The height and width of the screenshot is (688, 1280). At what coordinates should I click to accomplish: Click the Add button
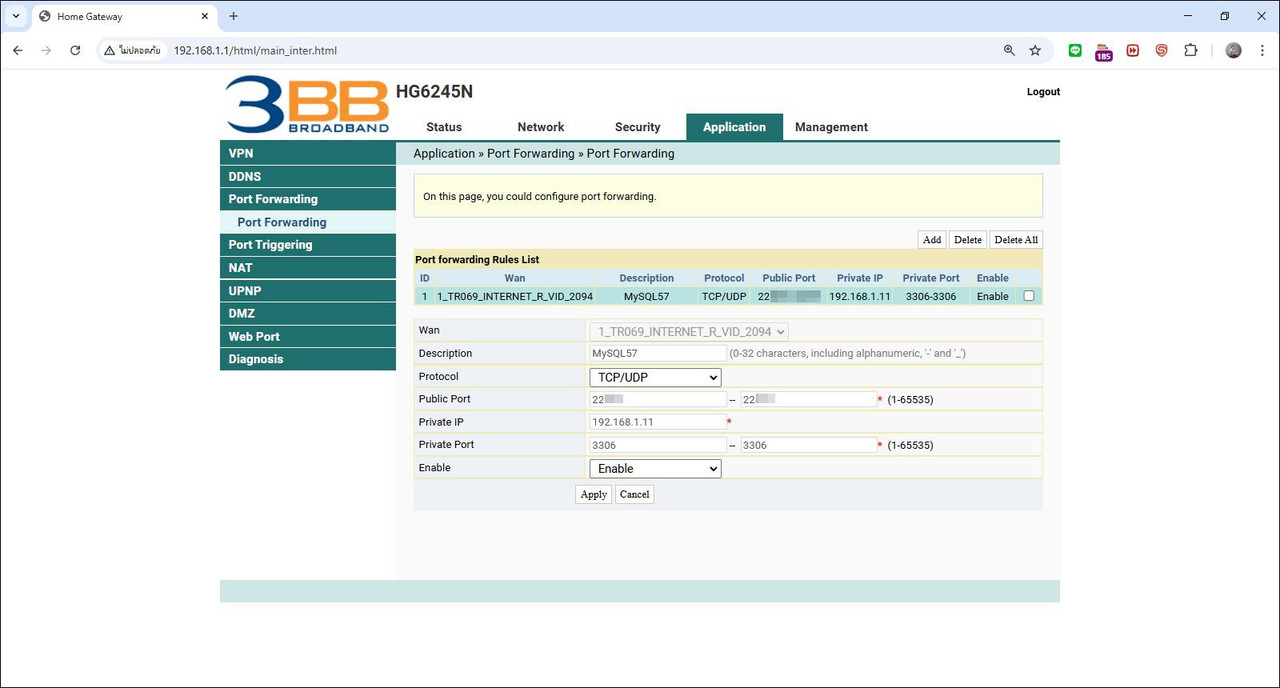tap(932, 240)
